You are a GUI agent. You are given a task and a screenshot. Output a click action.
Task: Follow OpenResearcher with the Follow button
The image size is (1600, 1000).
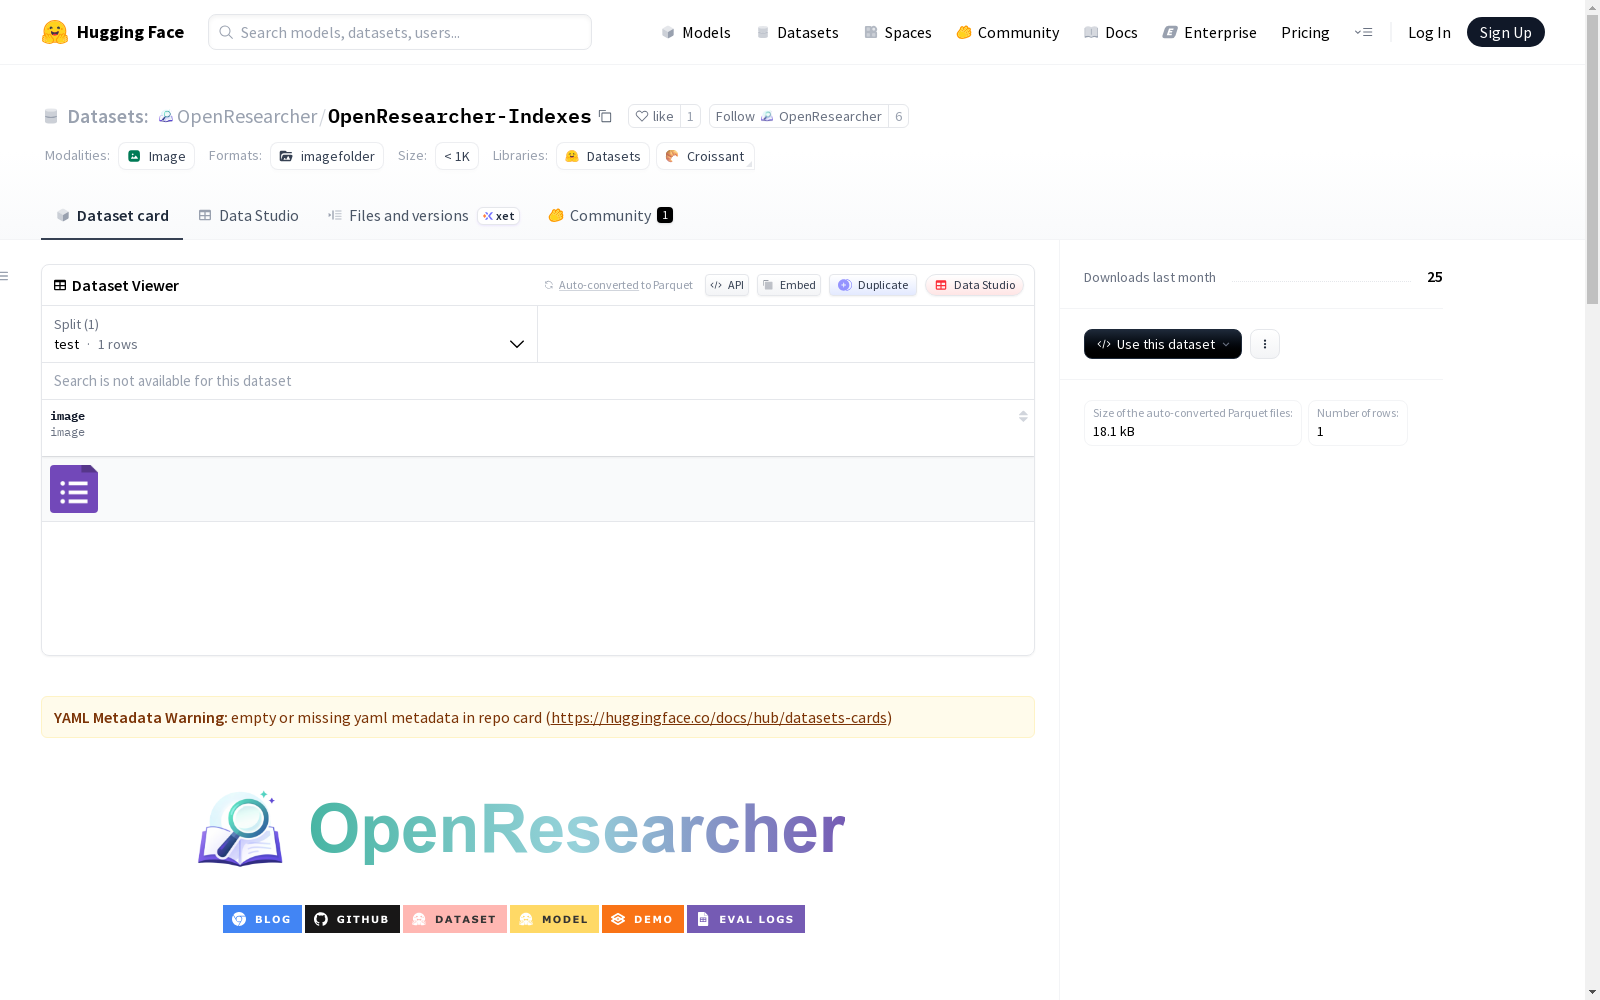click(x=799, y=116)
